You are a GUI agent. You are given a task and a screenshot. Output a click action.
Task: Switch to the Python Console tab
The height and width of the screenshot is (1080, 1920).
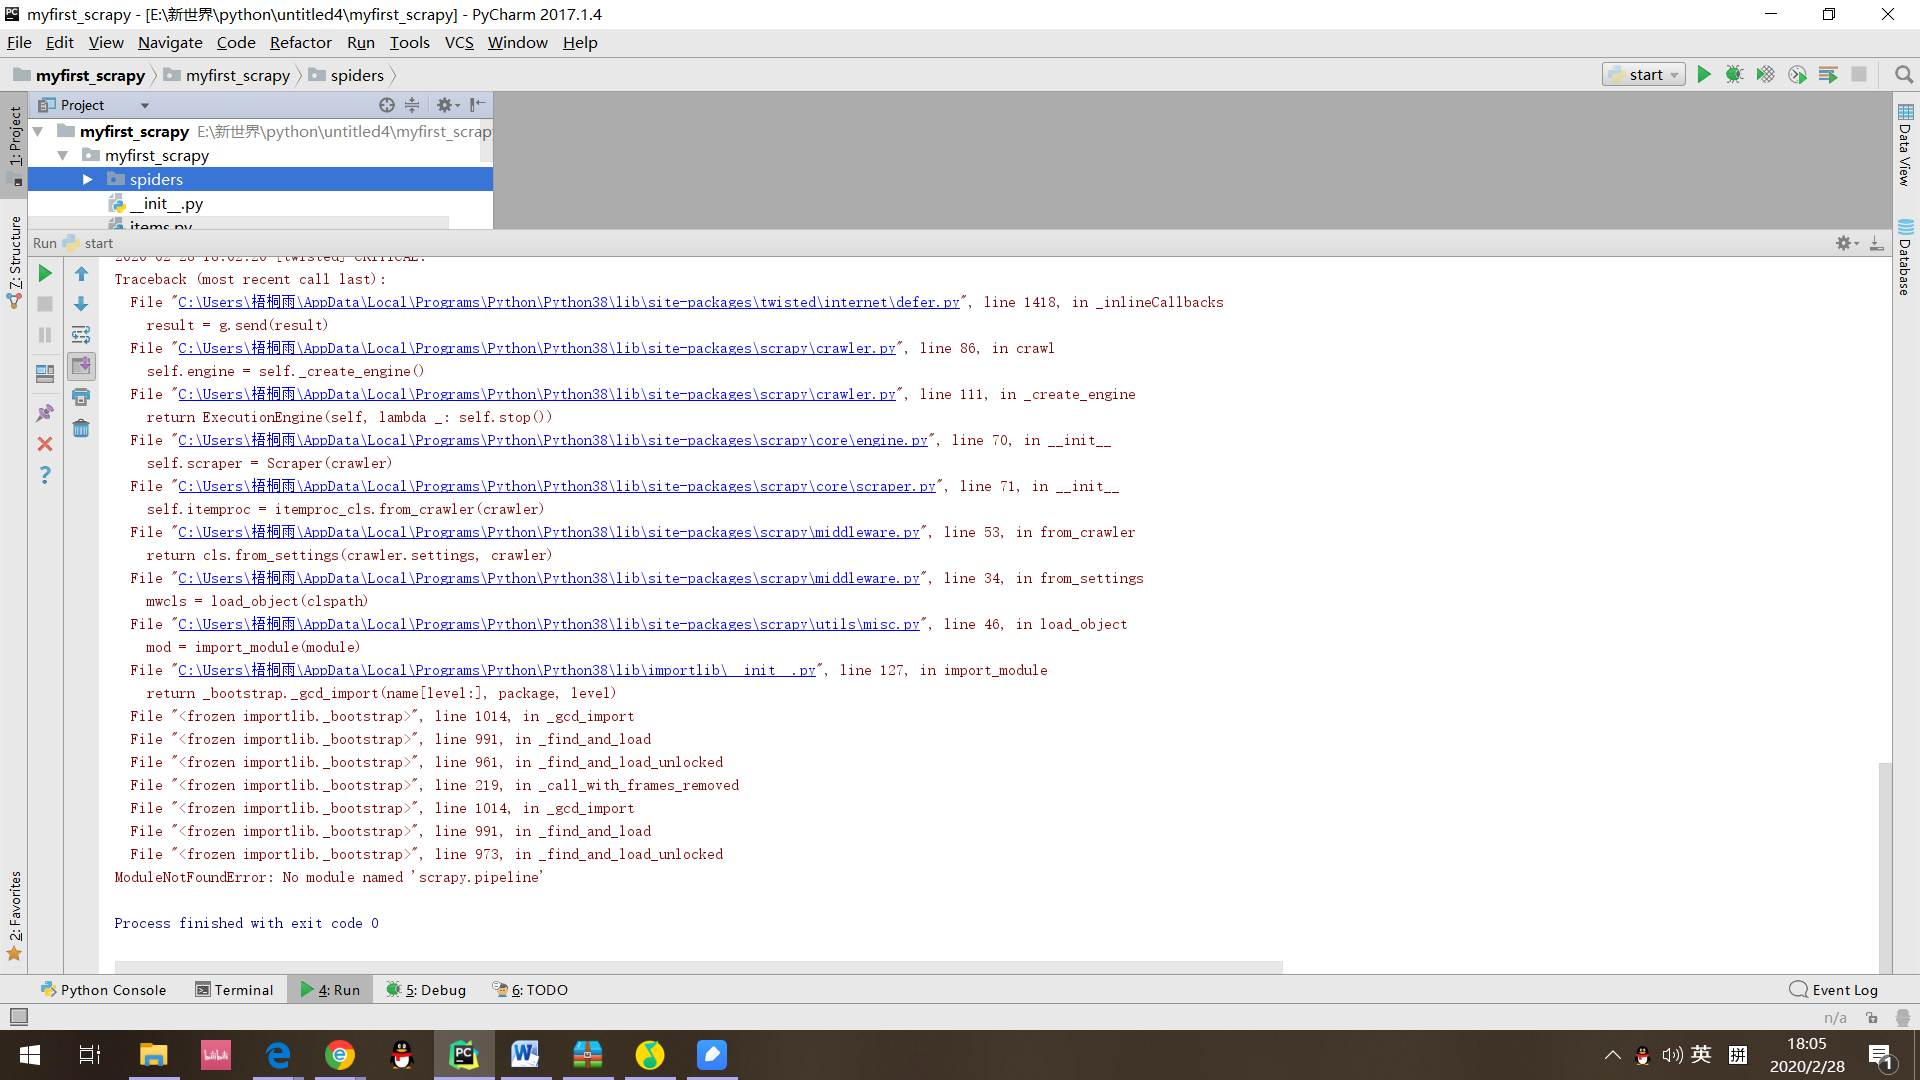coord(104,990)
